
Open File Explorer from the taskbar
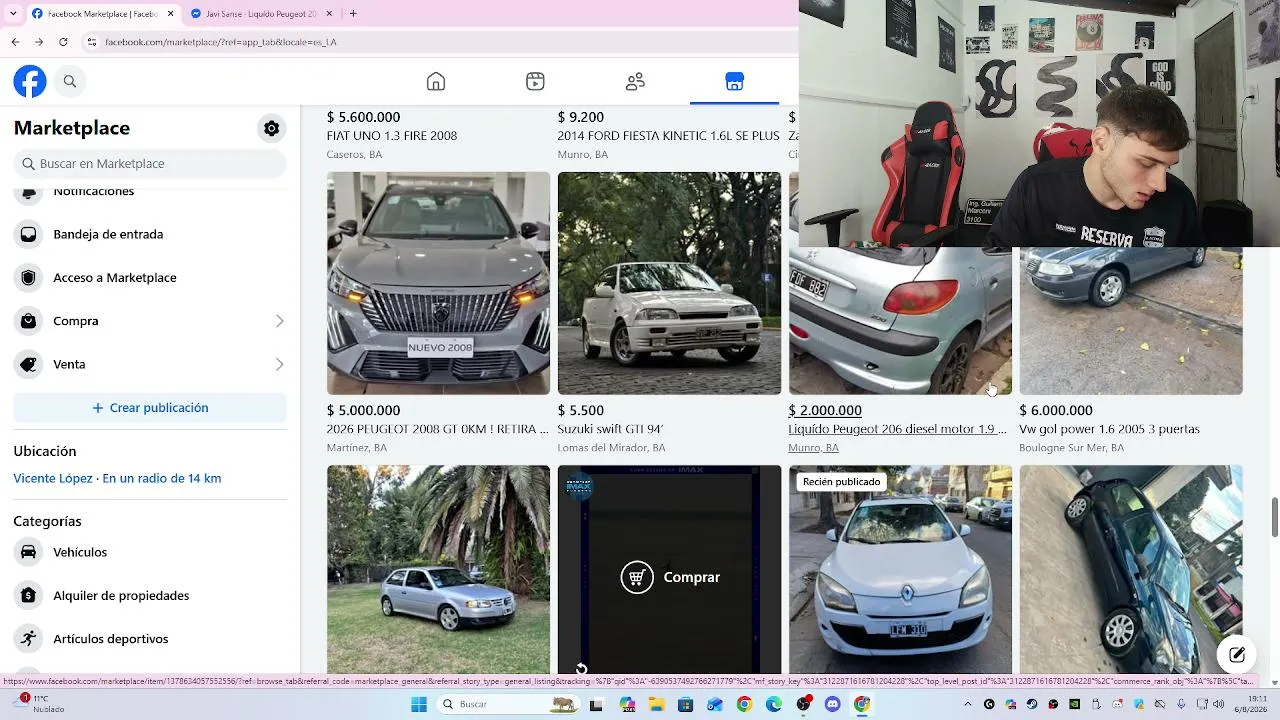[x=657, y=705]
